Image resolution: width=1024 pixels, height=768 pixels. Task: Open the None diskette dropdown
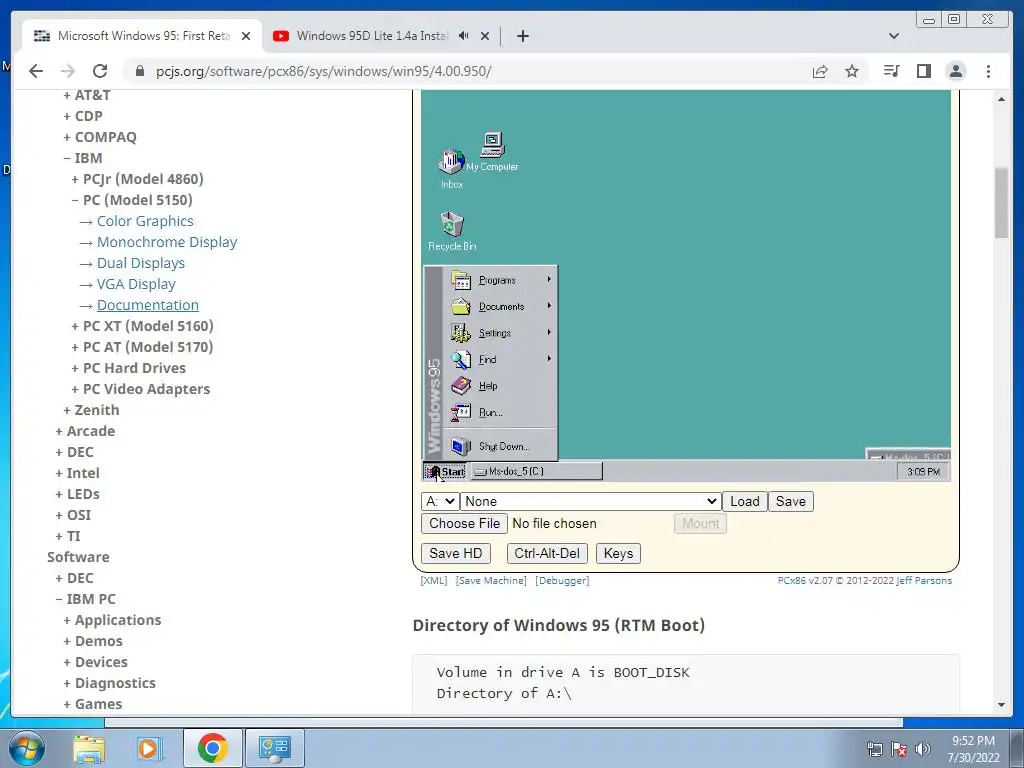(590, 502)
